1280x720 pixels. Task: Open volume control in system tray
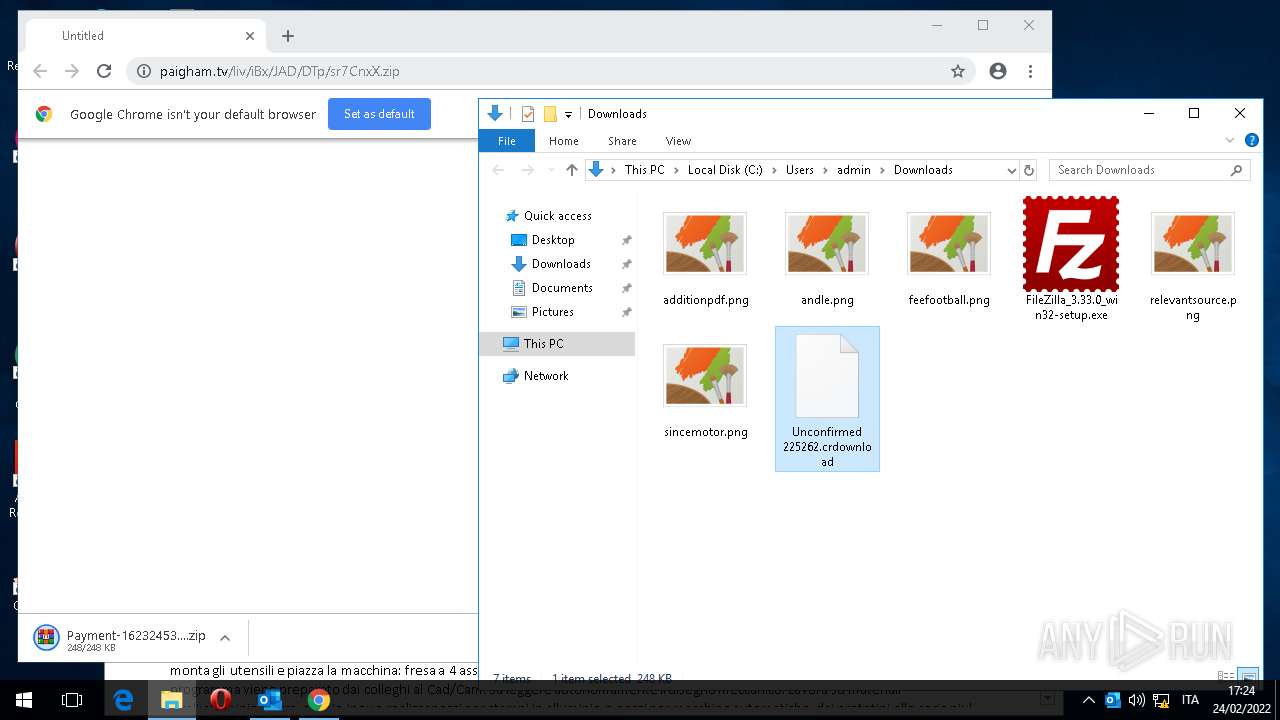[x=1137, y=700]
